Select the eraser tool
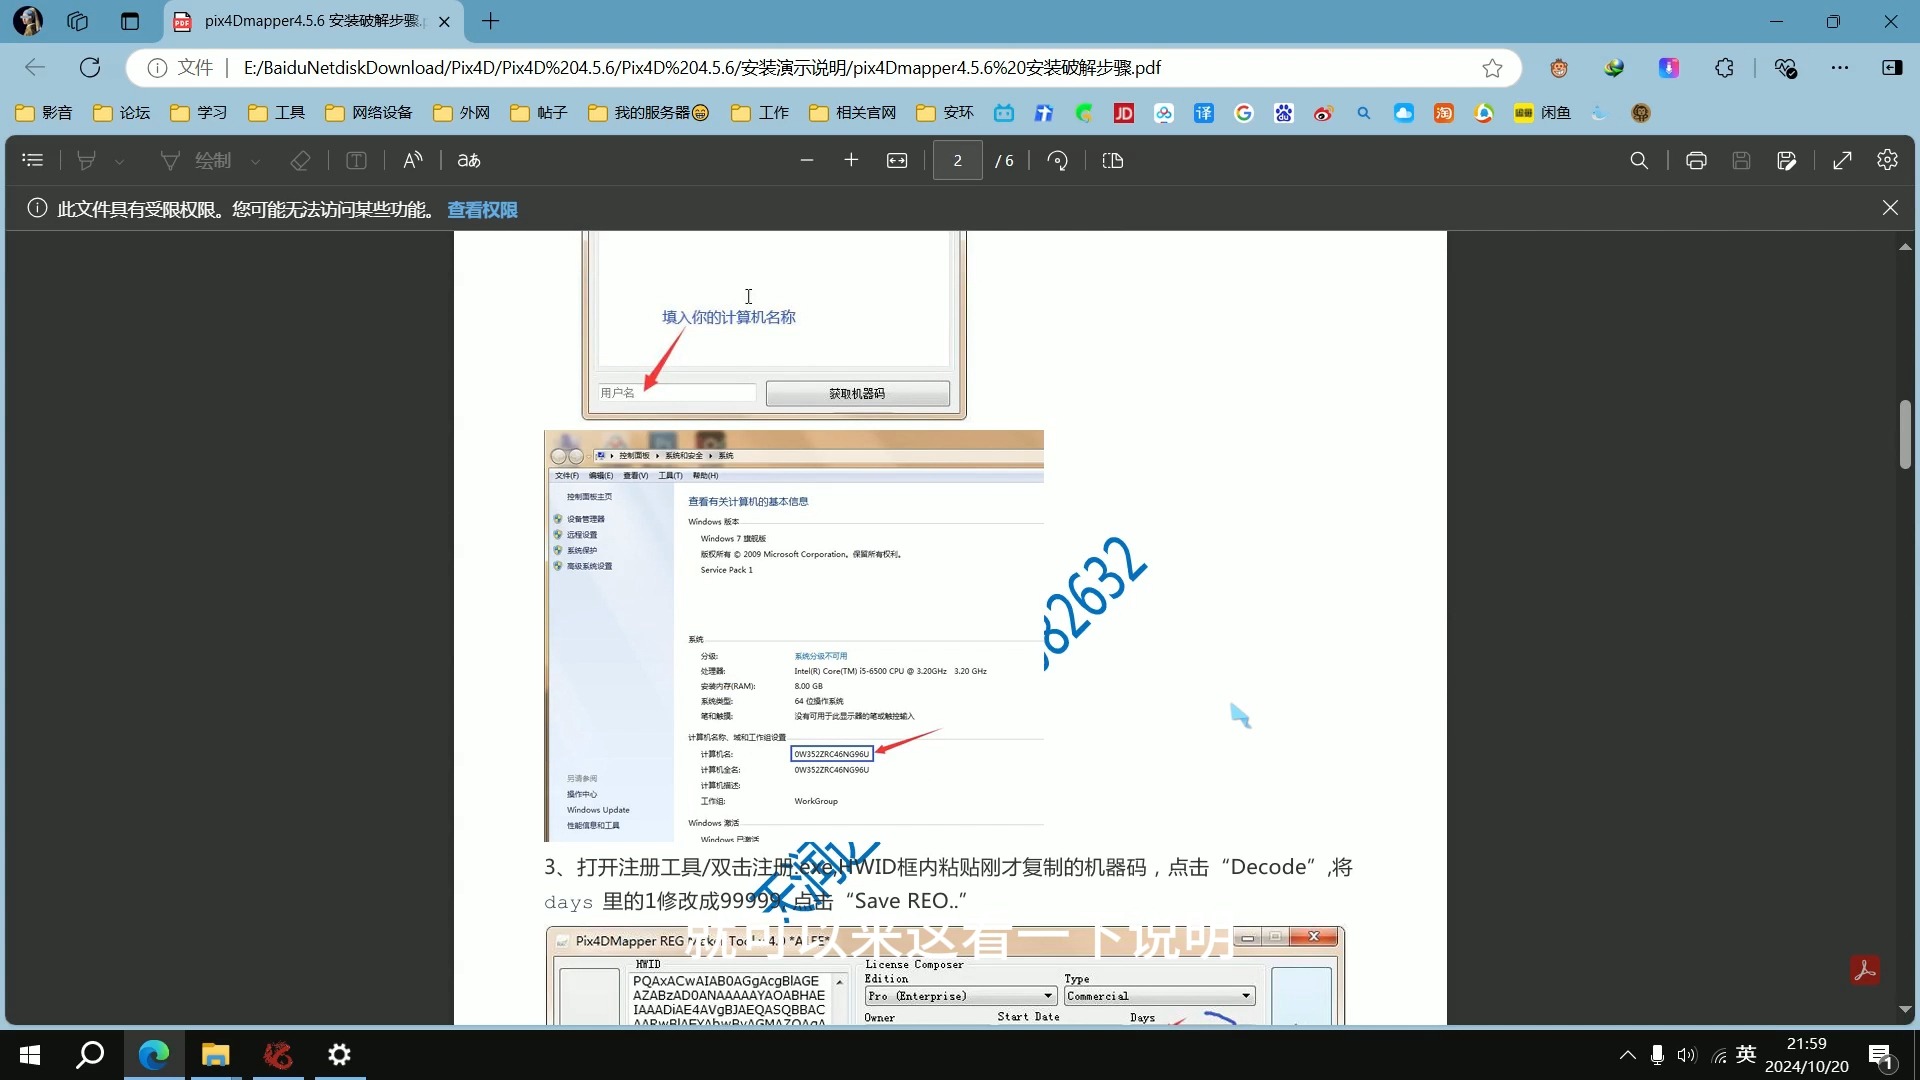 pos(300,160)
